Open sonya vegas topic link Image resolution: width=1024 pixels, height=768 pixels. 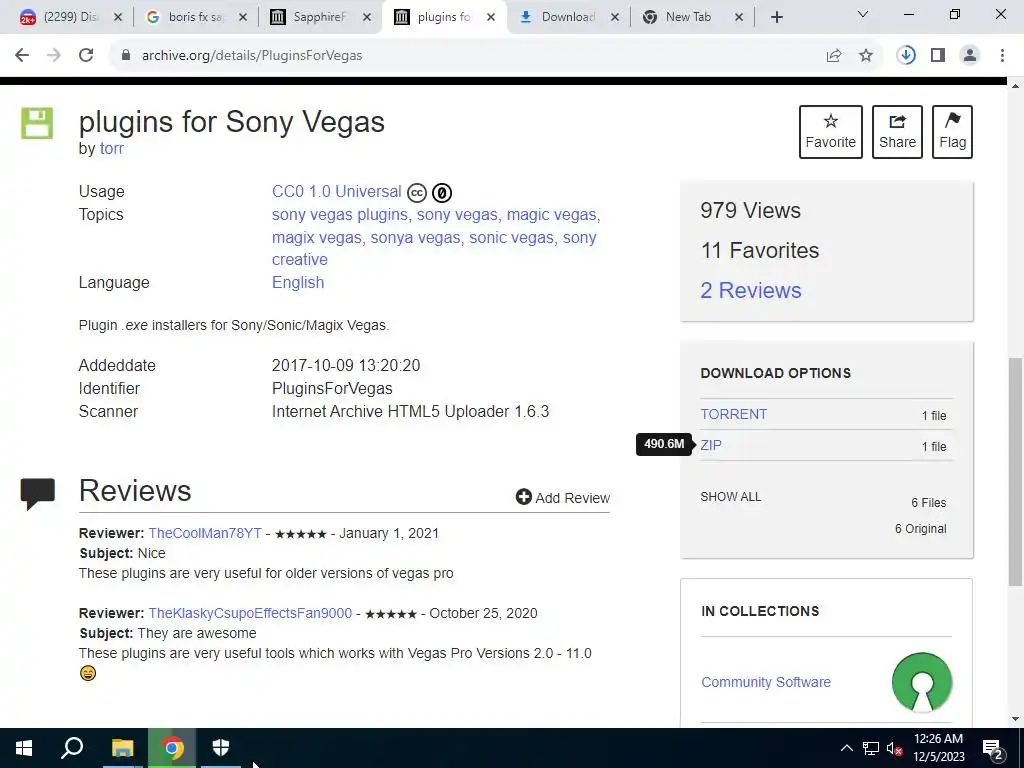point(415,237)
